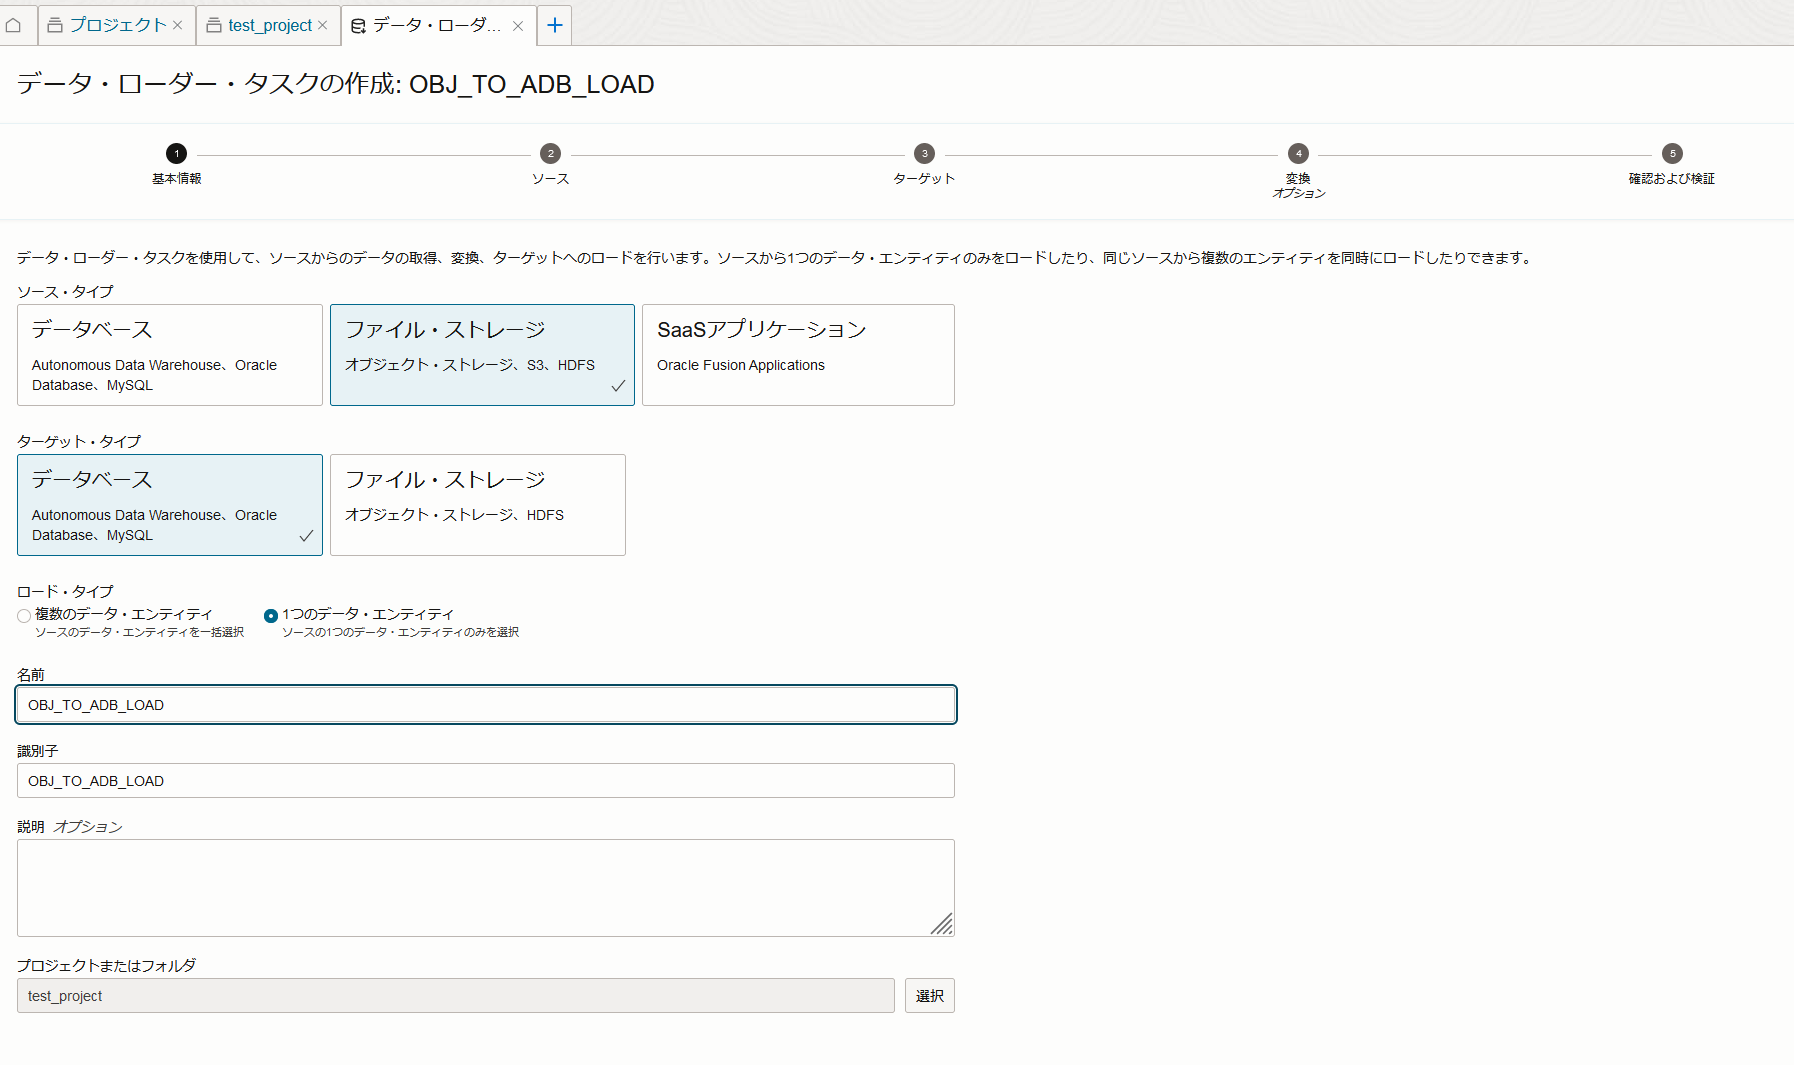The image size is (1794, 1065).
Task: Select データベース as source type
Action: pyautogui.click(x=170, y=355)
